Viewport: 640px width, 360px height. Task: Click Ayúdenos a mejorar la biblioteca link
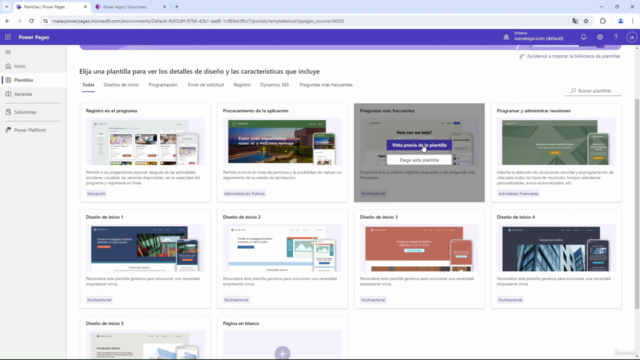point(570,56)
